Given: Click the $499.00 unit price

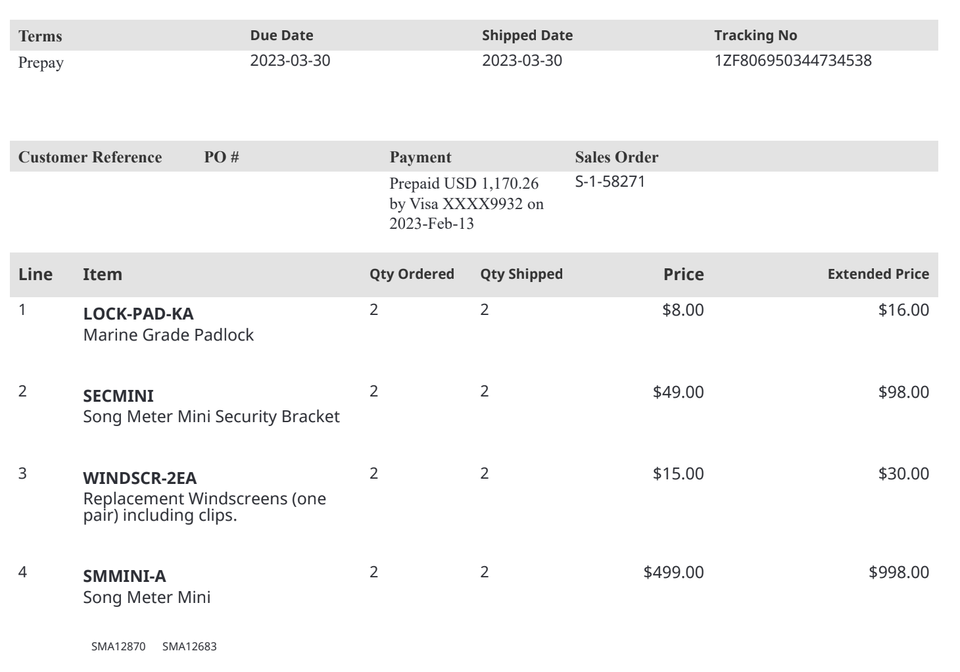Looking at the screenshot, I should 673,572.
